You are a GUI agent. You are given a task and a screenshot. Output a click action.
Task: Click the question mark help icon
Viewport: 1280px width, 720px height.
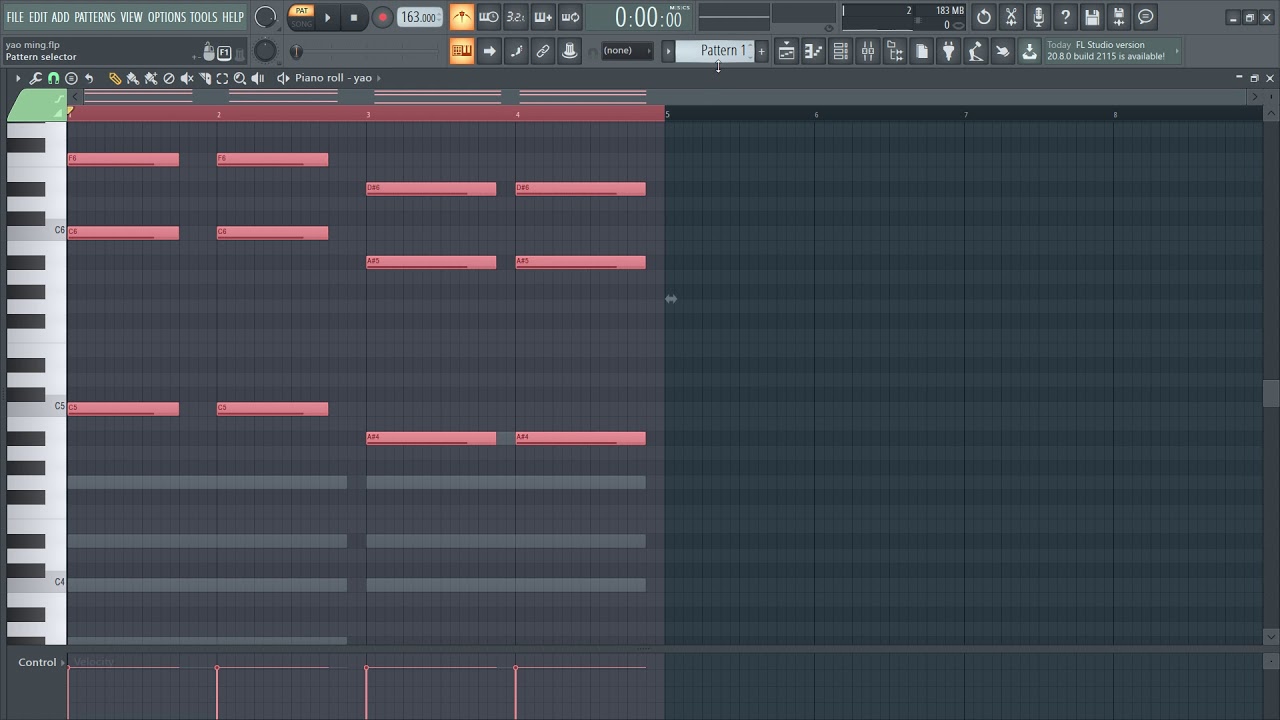(x=1065, y=17)
